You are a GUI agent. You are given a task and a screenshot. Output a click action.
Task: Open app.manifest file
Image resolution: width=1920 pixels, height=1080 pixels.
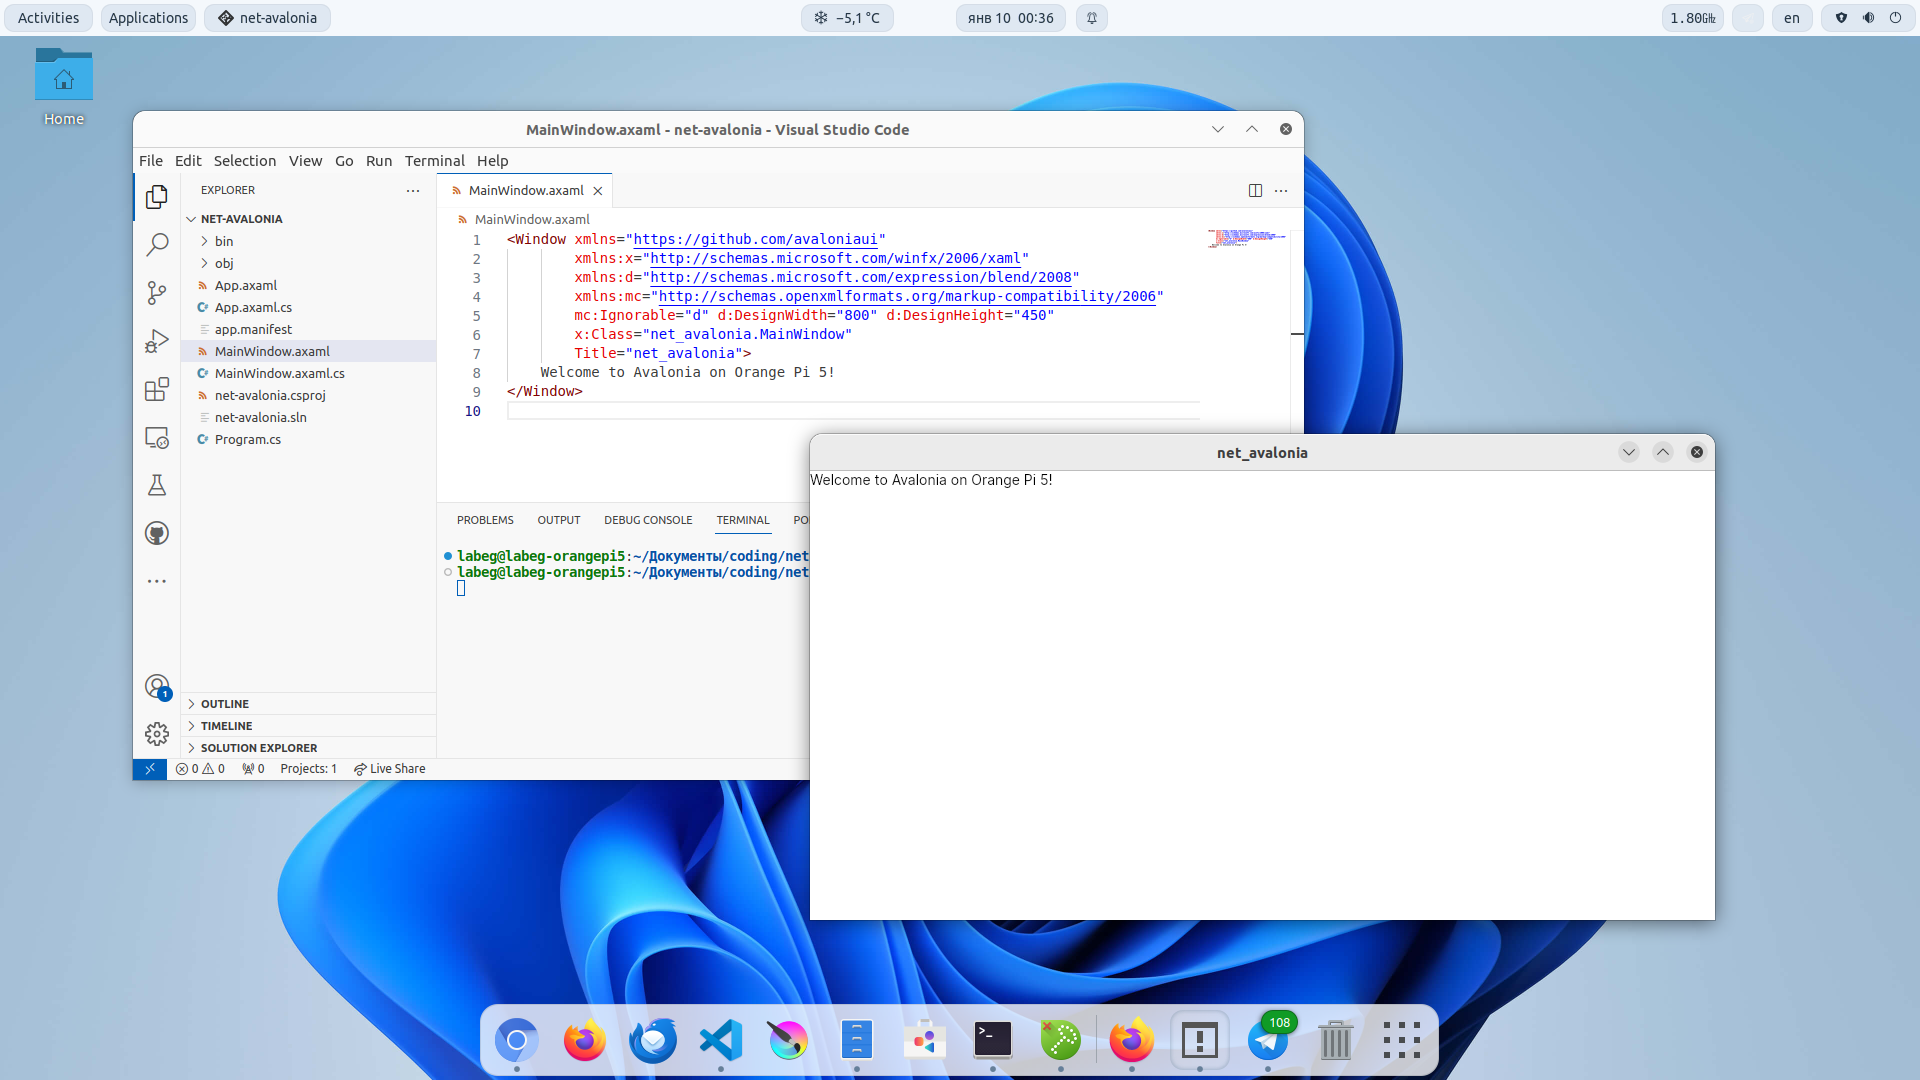(309, 329)
